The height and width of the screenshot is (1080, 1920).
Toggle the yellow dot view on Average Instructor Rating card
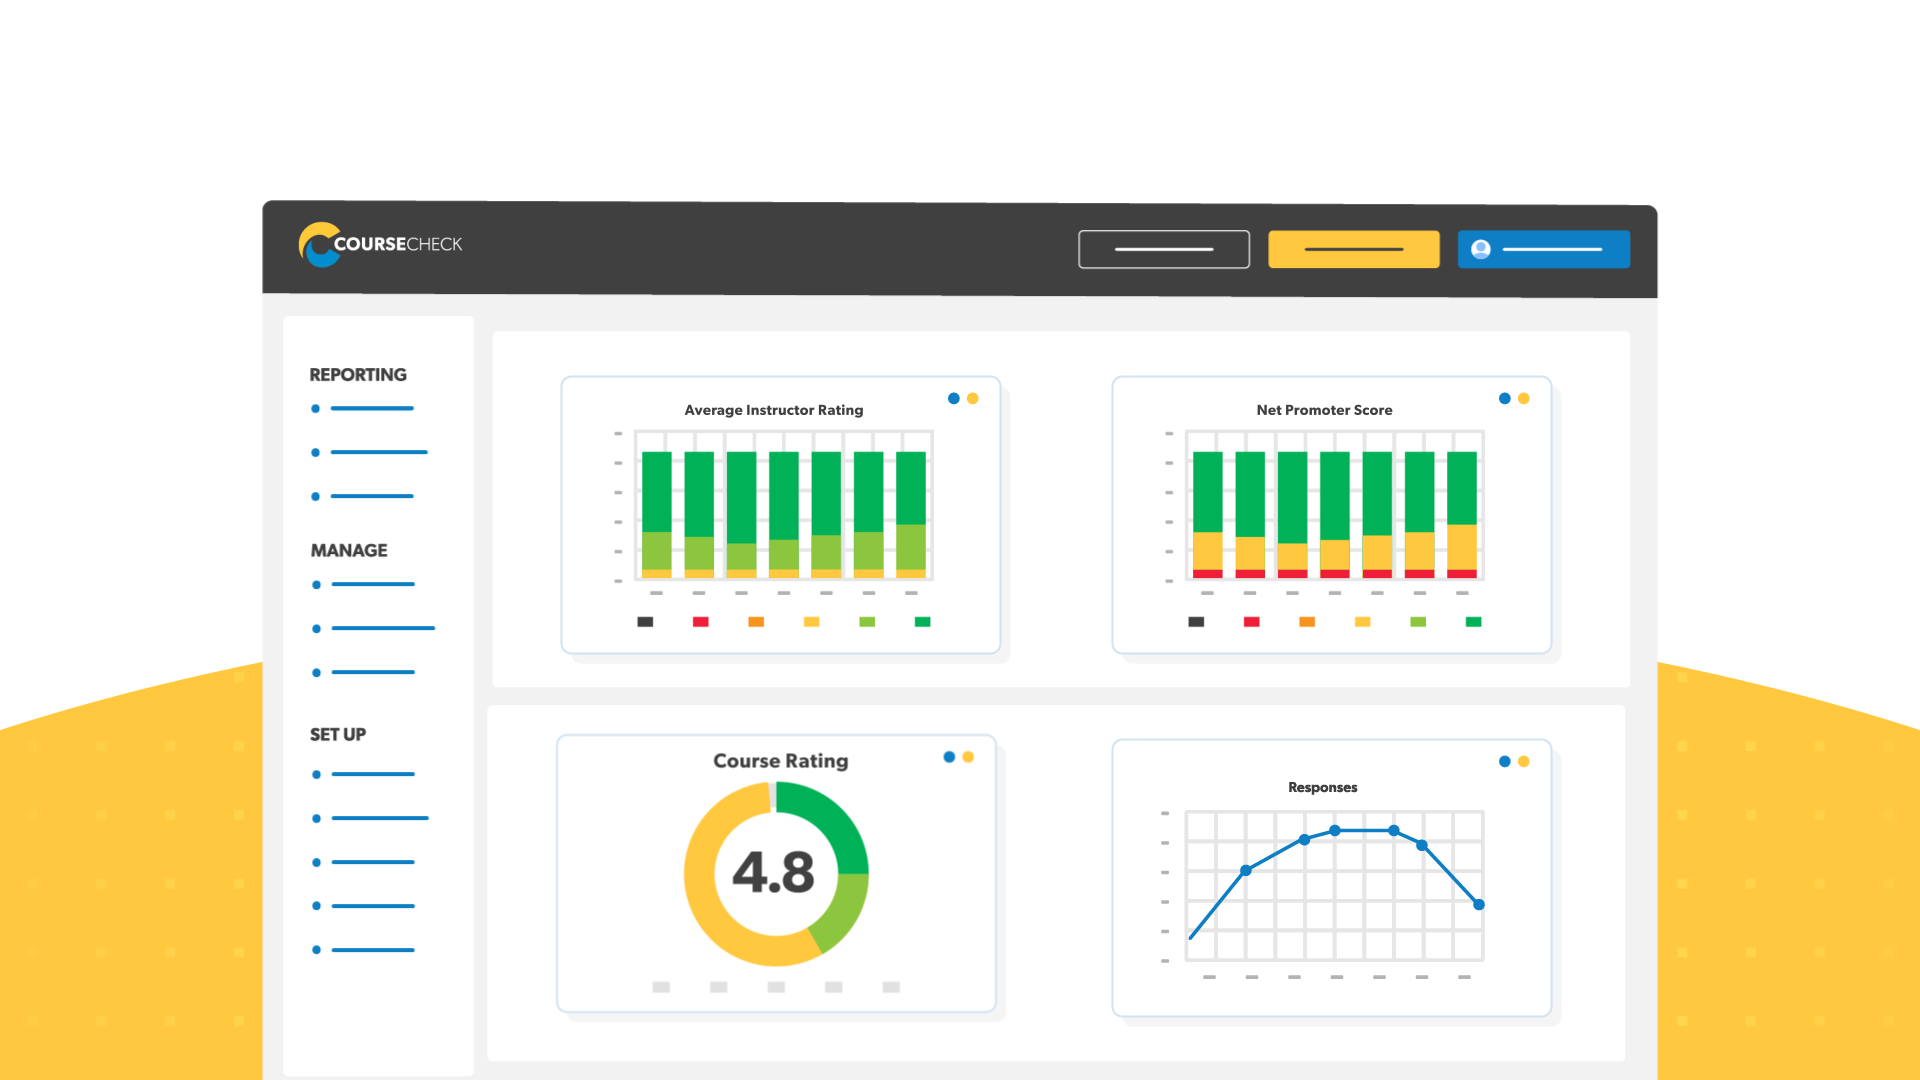coord(972,398)
